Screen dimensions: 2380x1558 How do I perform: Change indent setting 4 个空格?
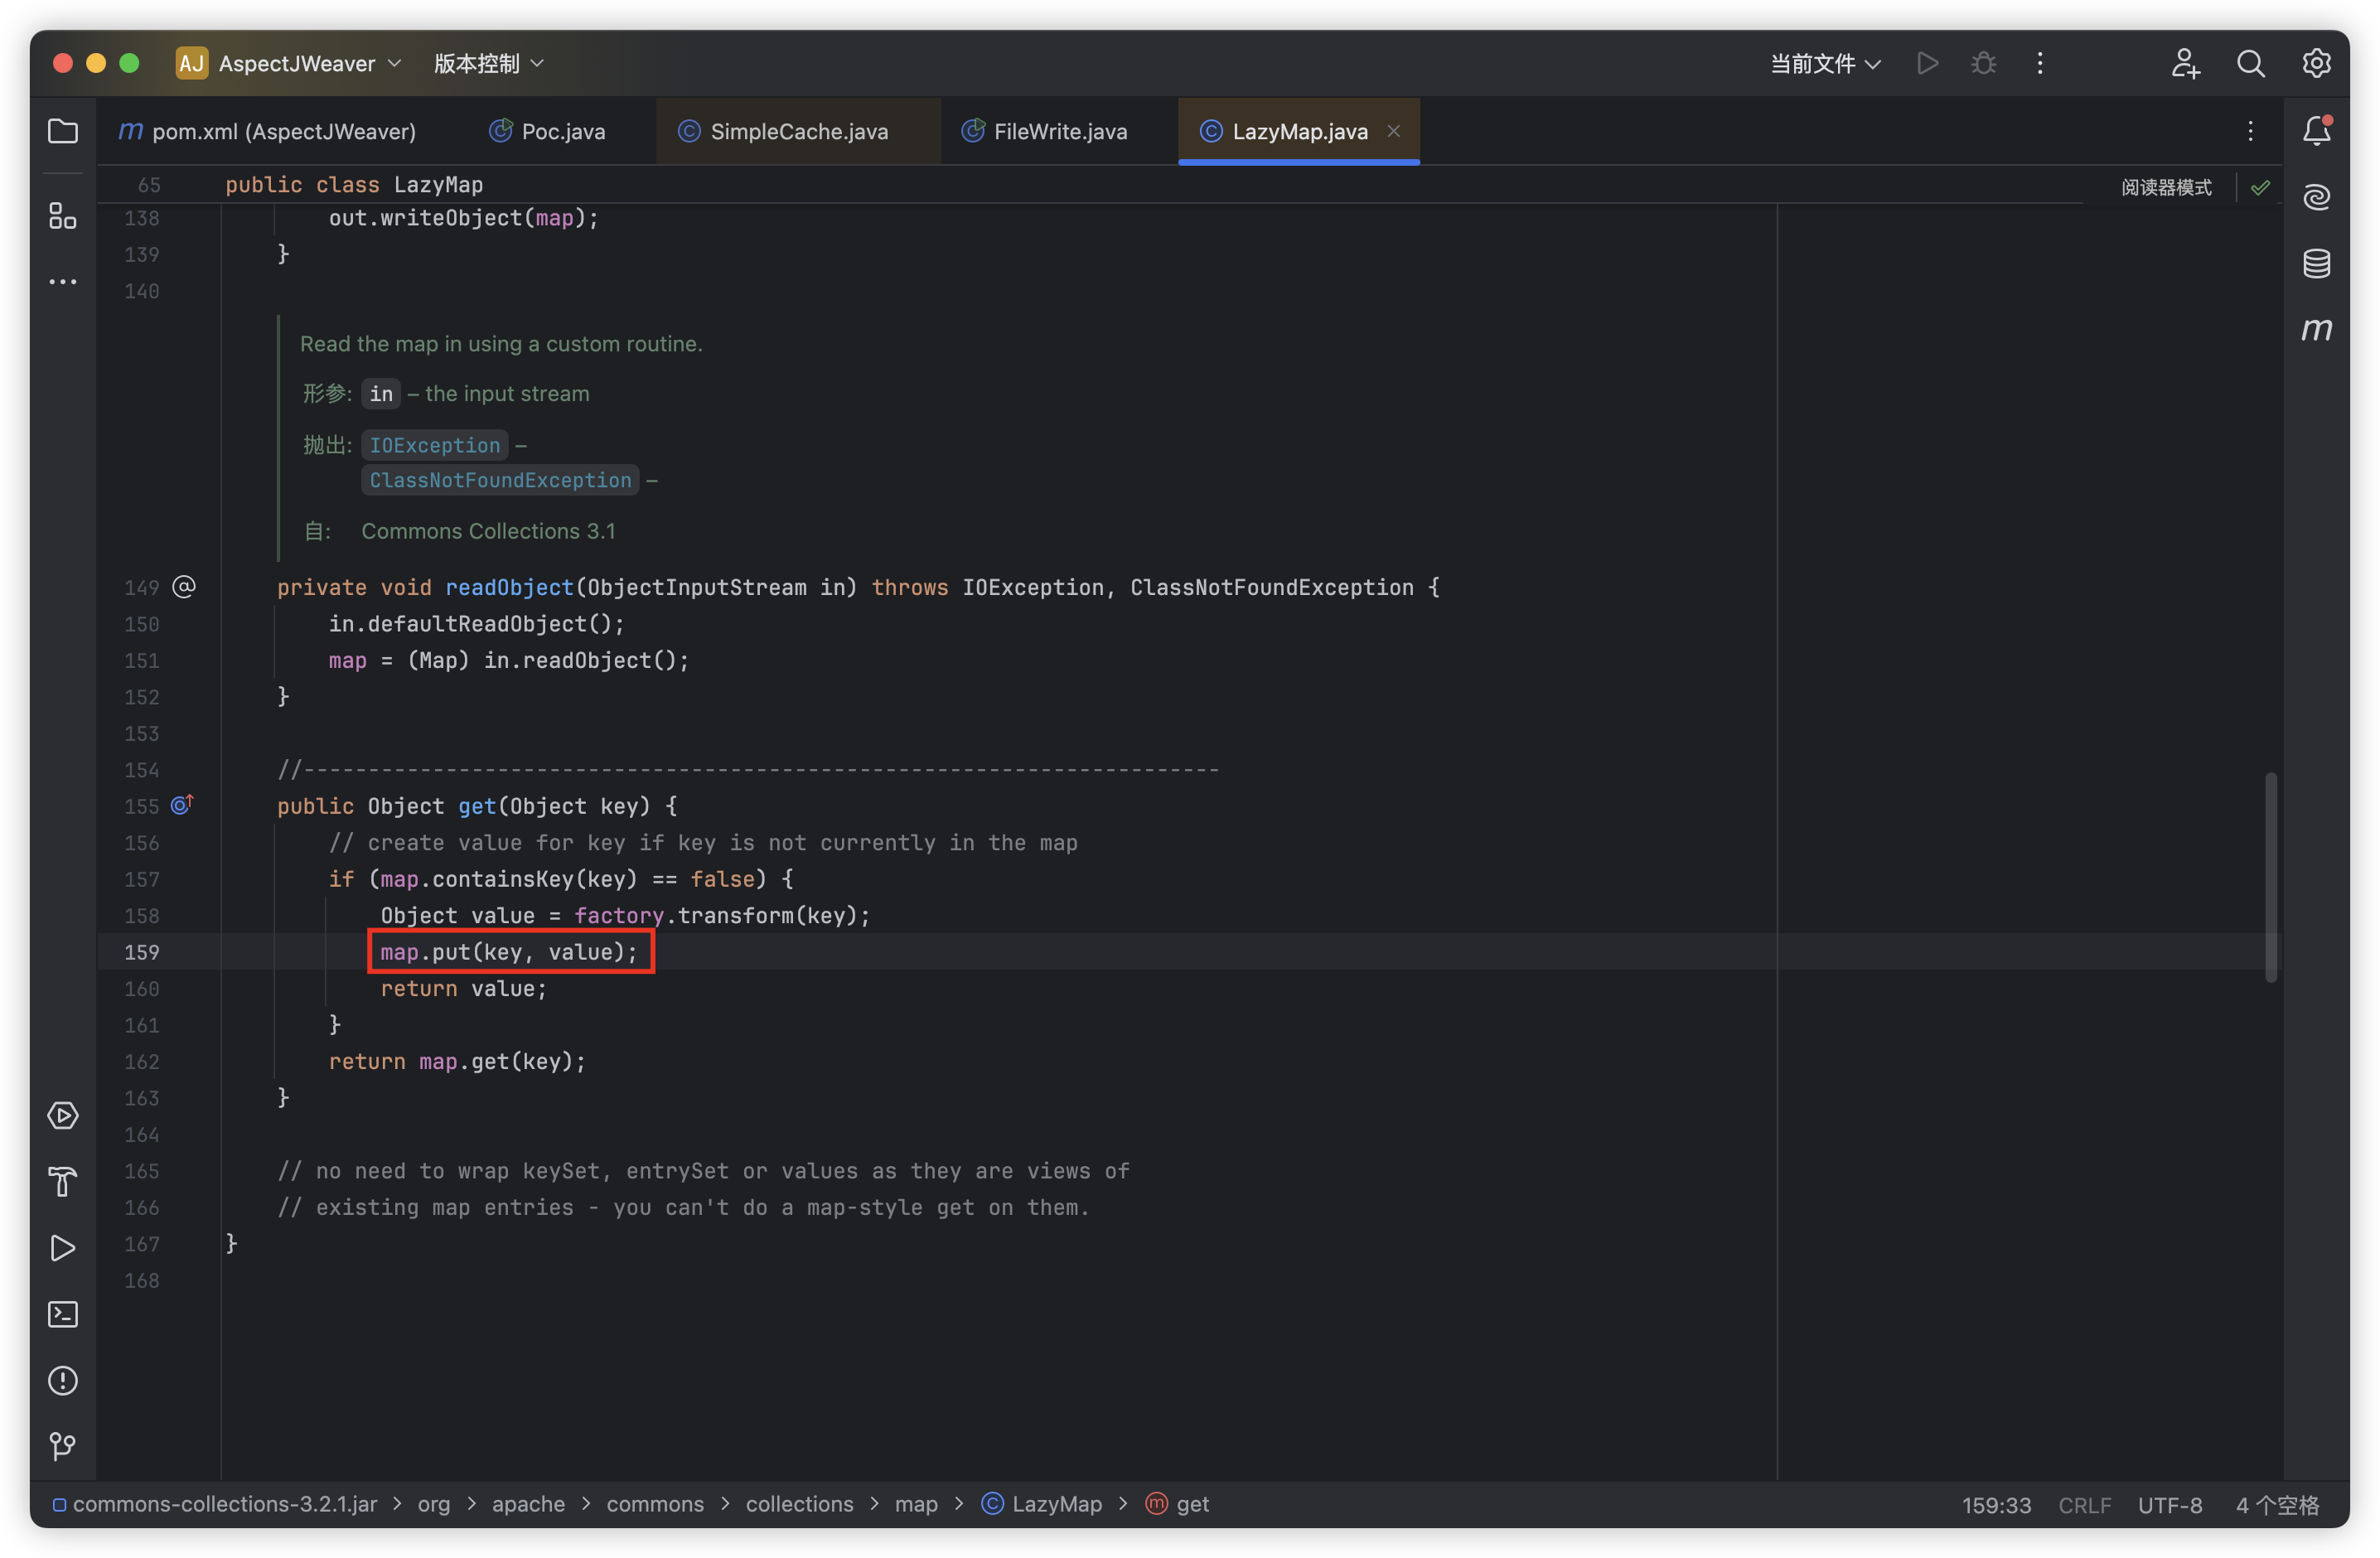coord(2276,1504)
